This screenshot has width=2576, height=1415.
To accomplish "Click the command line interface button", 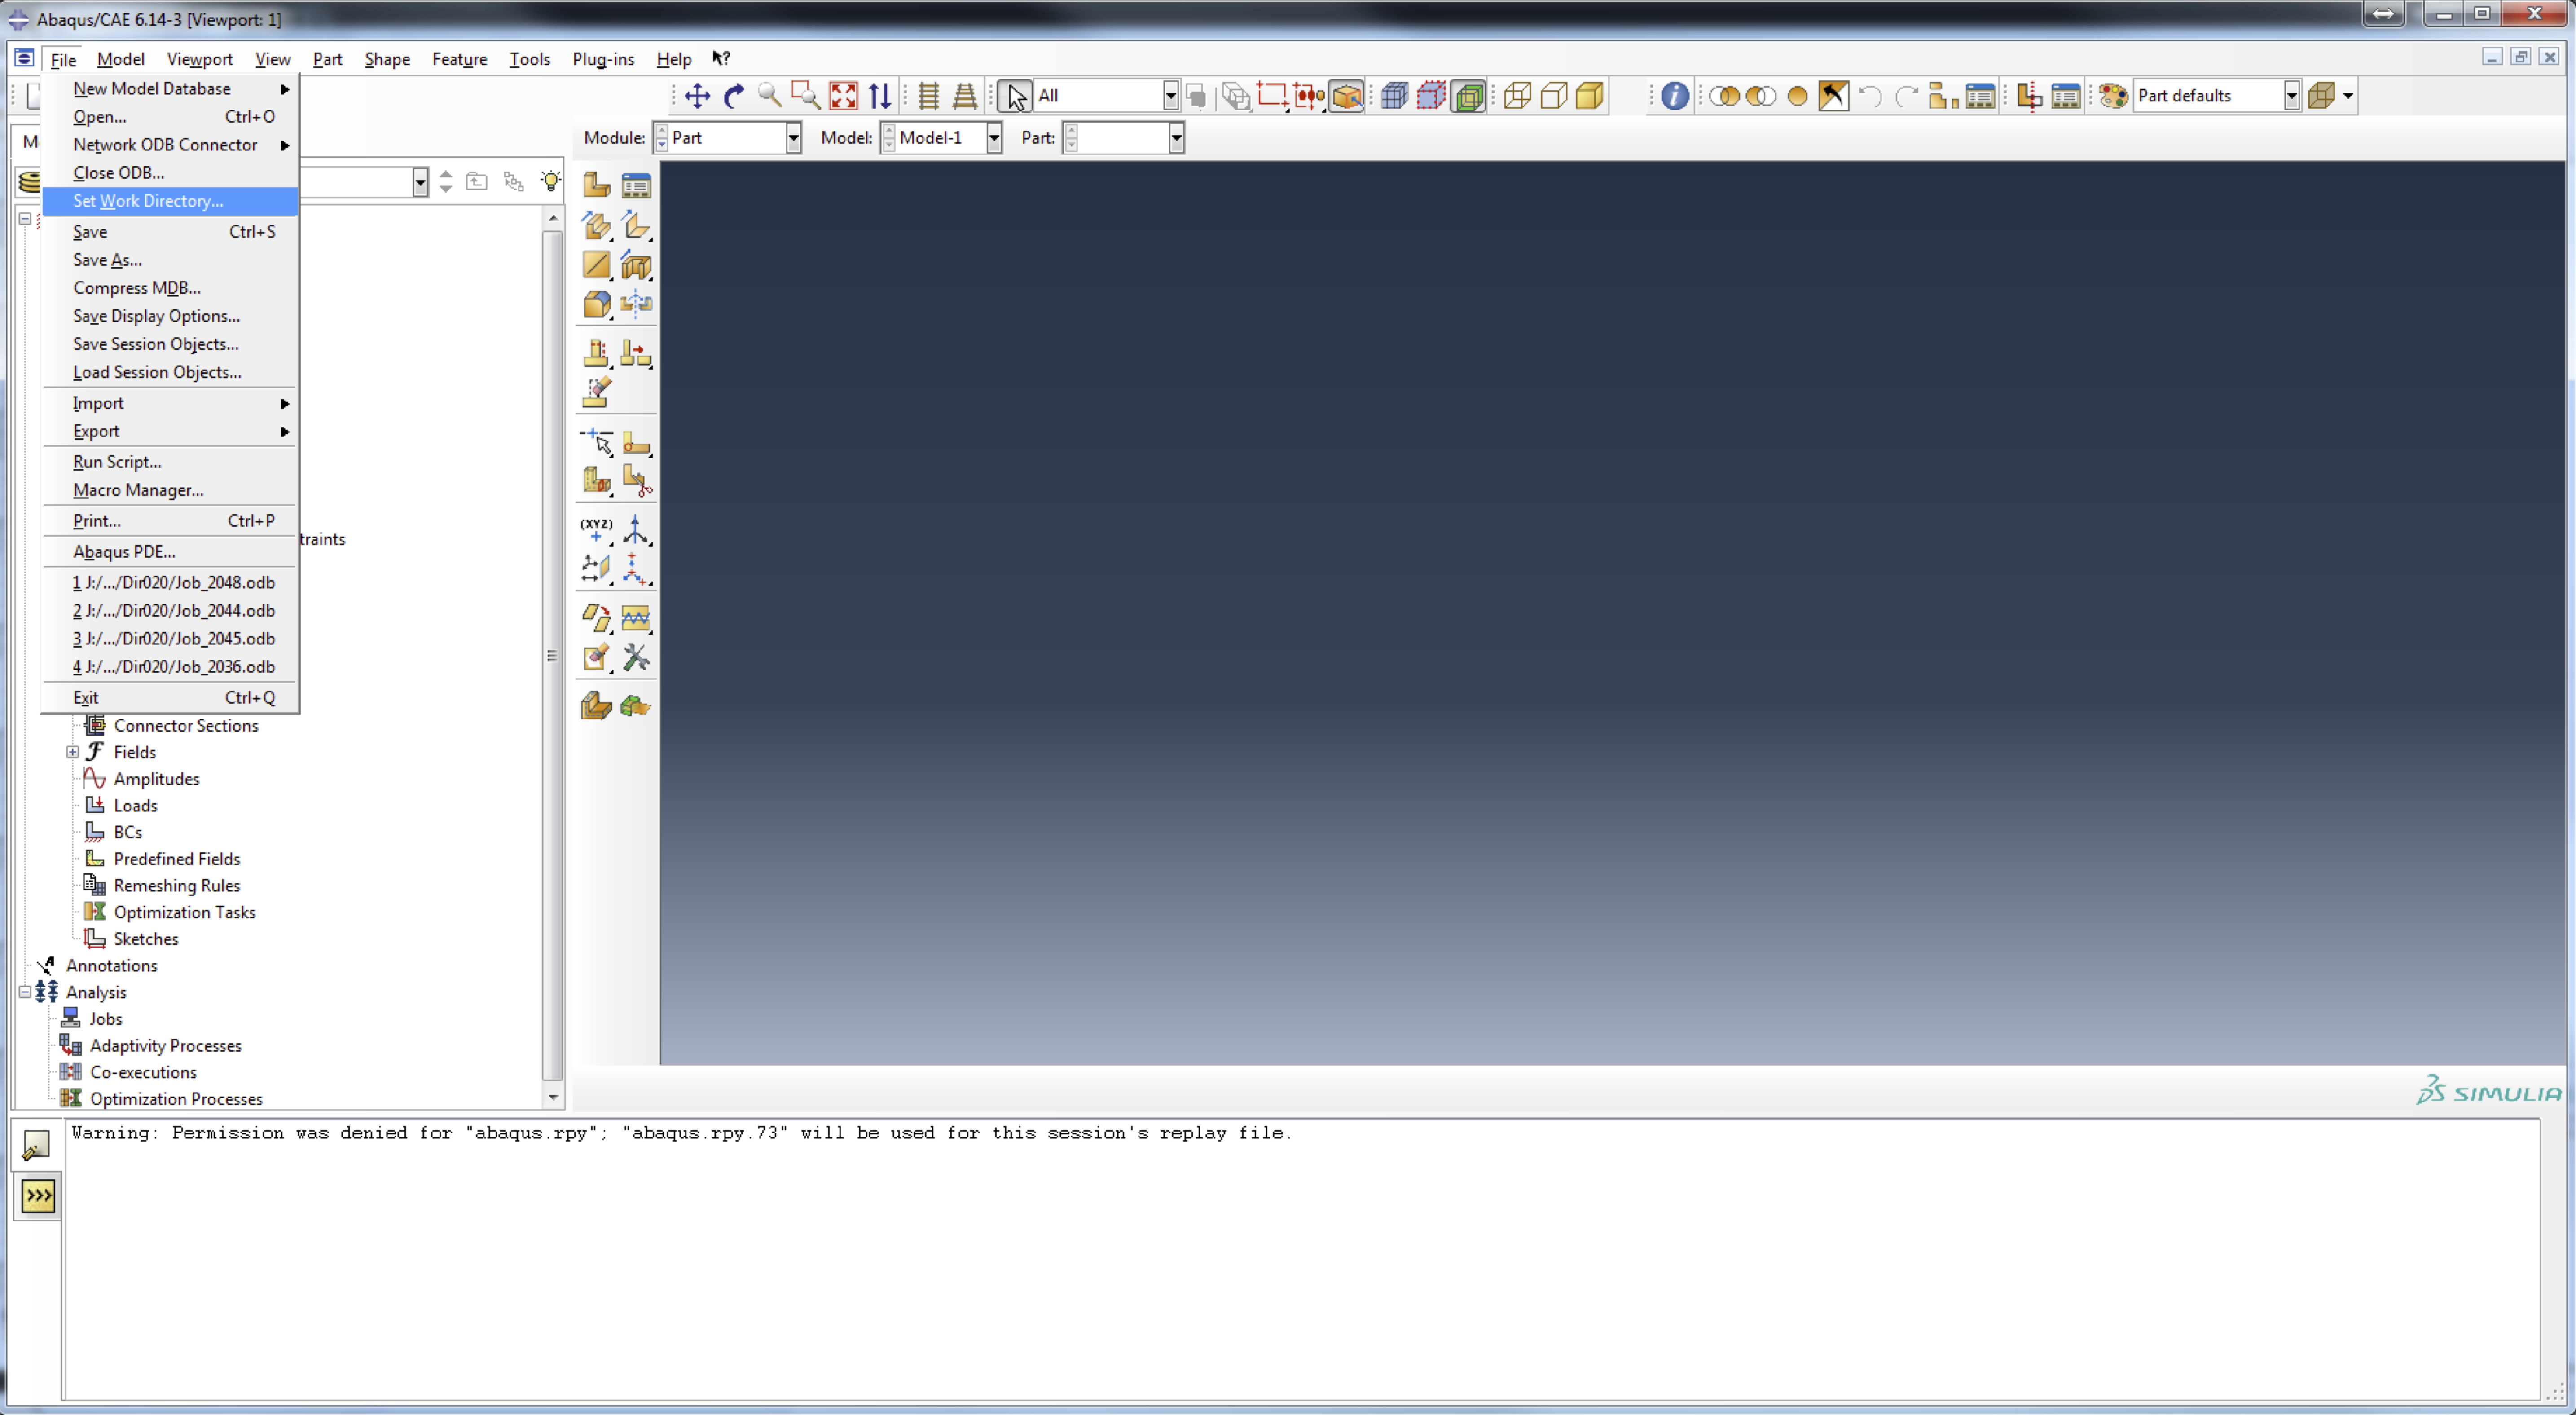I will click(38, 1196).
